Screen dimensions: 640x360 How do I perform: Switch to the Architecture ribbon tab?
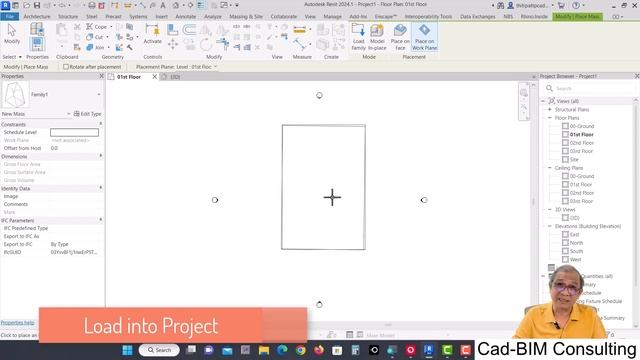coord(37,17)
